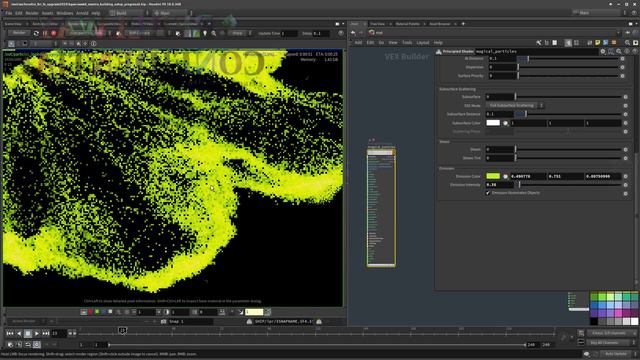Pause the render with the pause icon
This screenshot has width=640, height=360.
click(x=45, y=33)
